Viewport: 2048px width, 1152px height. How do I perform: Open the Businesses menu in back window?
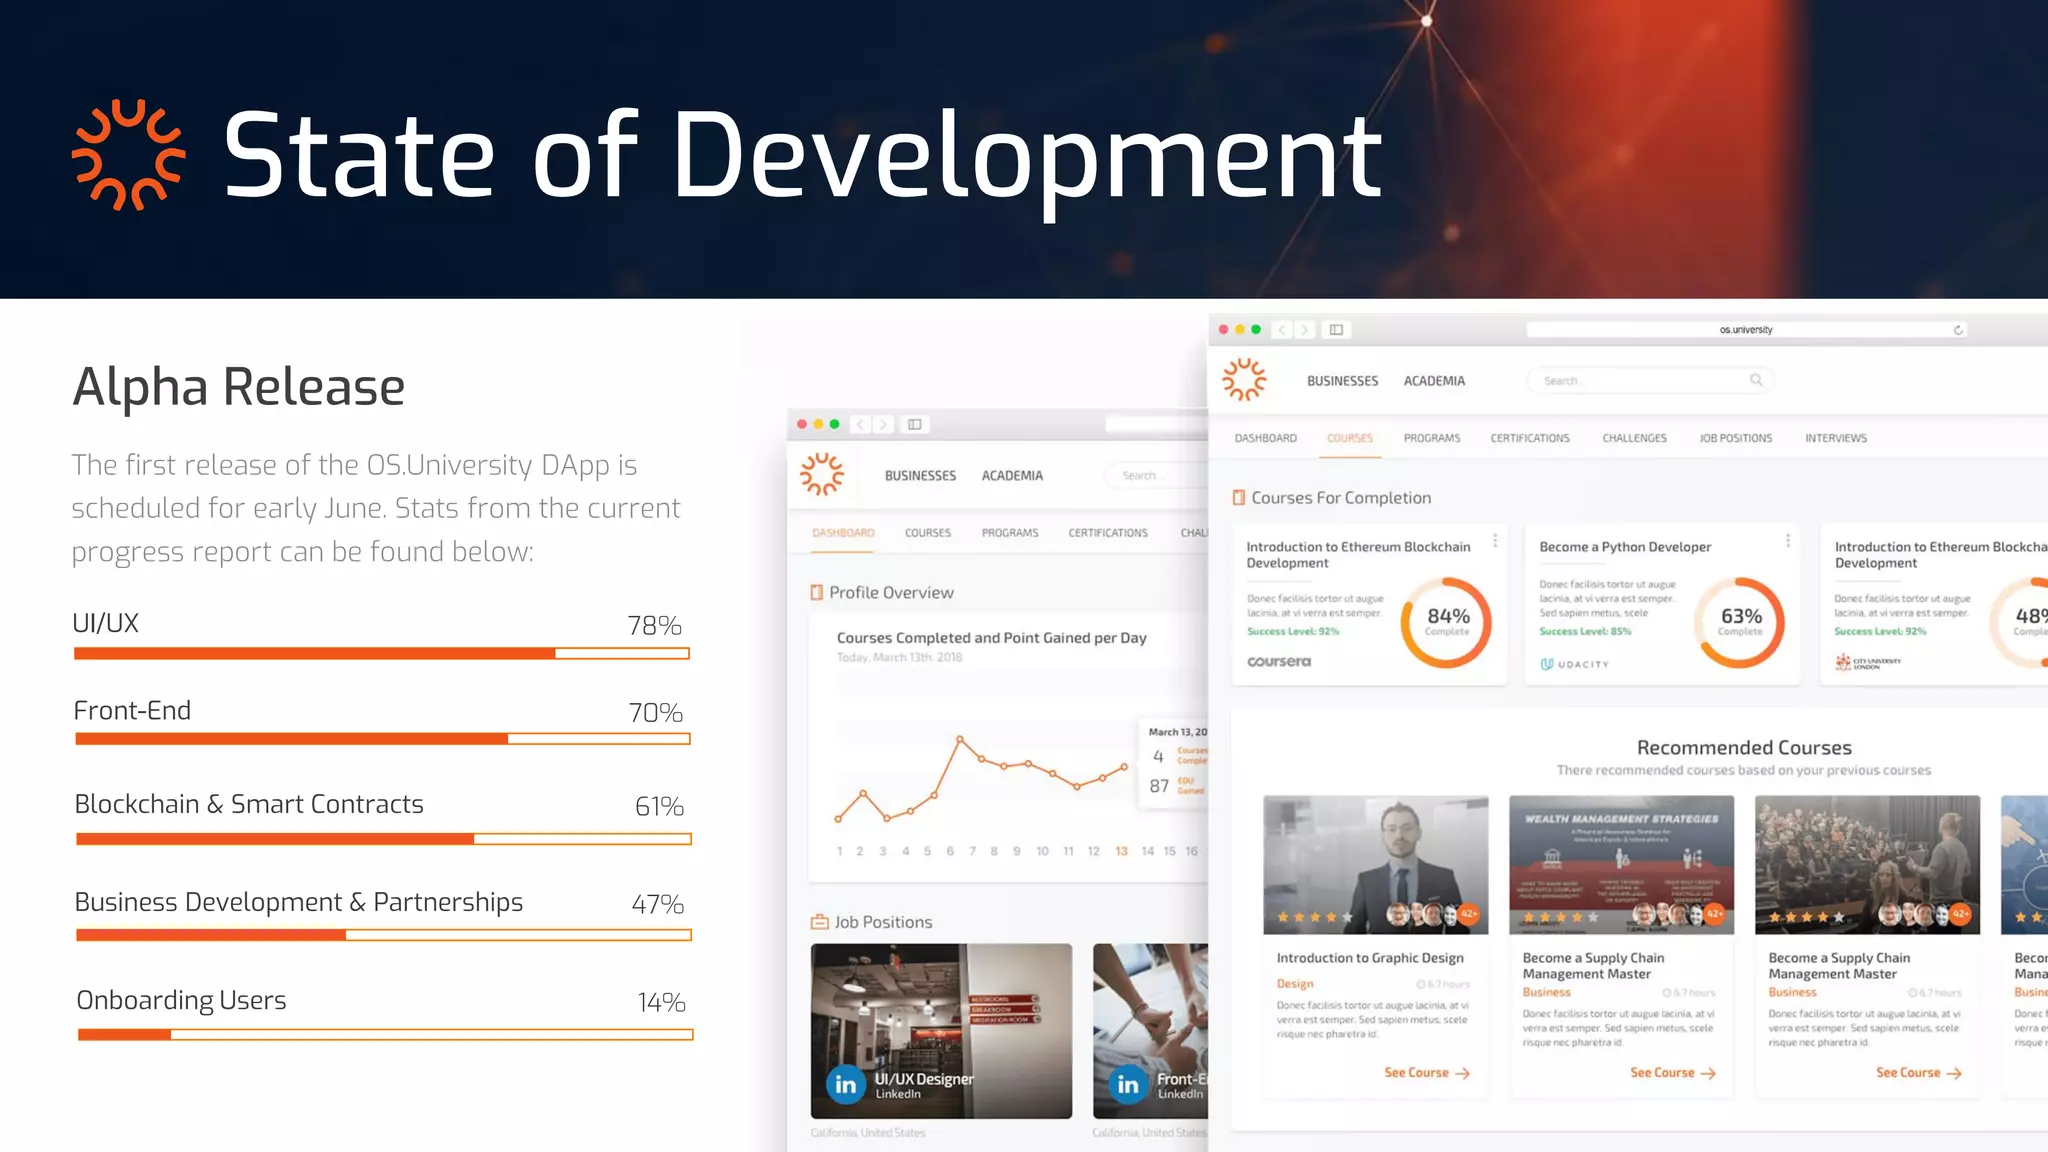point(920,476)
